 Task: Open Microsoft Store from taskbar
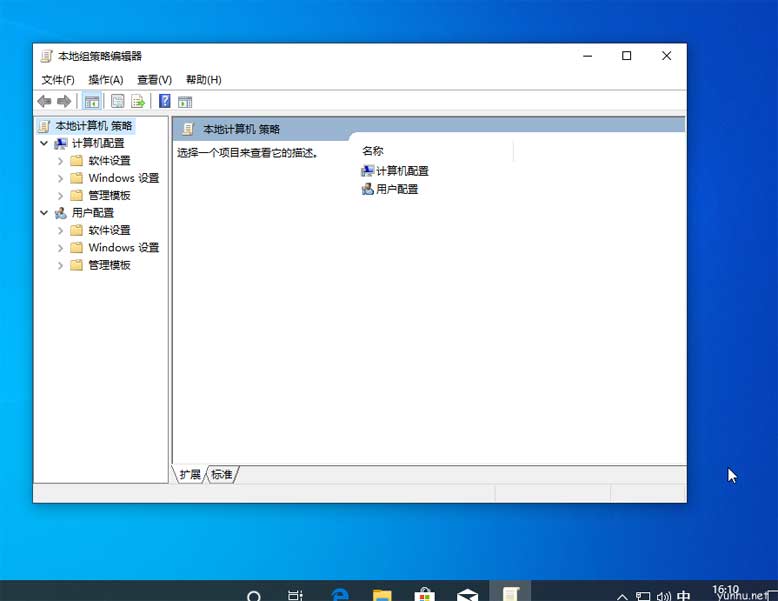424,595
